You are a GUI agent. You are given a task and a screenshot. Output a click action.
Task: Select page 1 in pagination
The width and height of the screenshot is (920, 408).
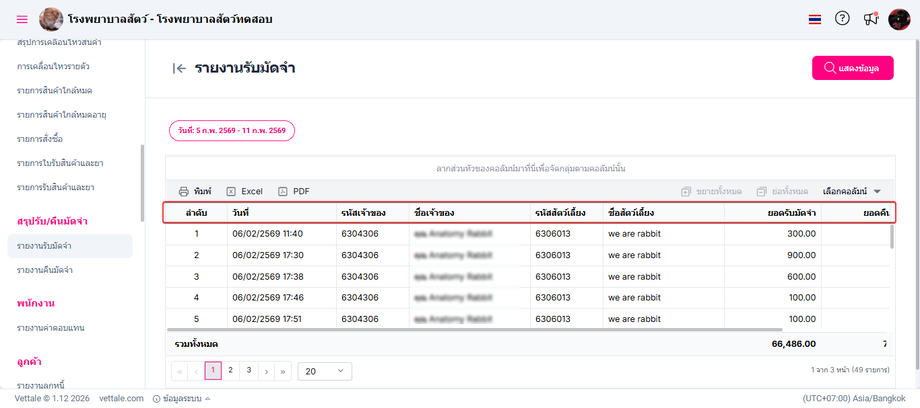coord(213,371)
